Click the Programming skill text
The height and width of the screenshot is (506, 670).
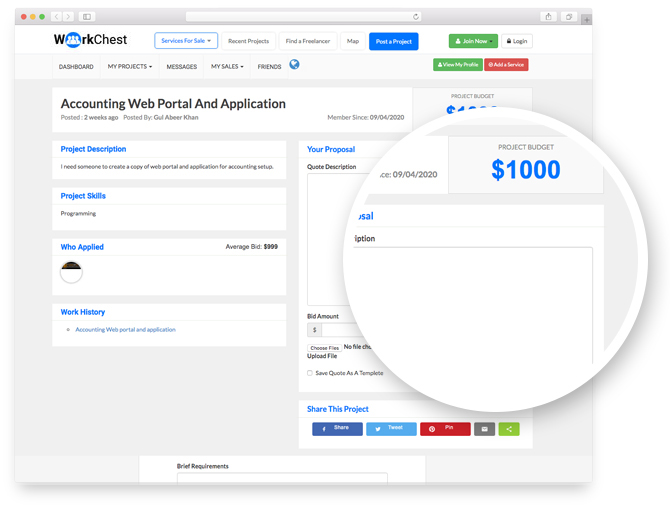coord(78,213)
